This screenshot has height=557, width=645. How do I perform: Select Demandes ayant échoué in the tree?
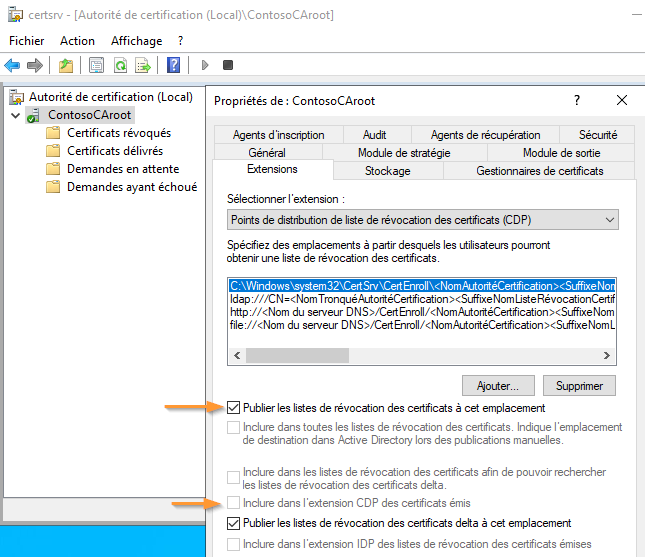point(132,187)
